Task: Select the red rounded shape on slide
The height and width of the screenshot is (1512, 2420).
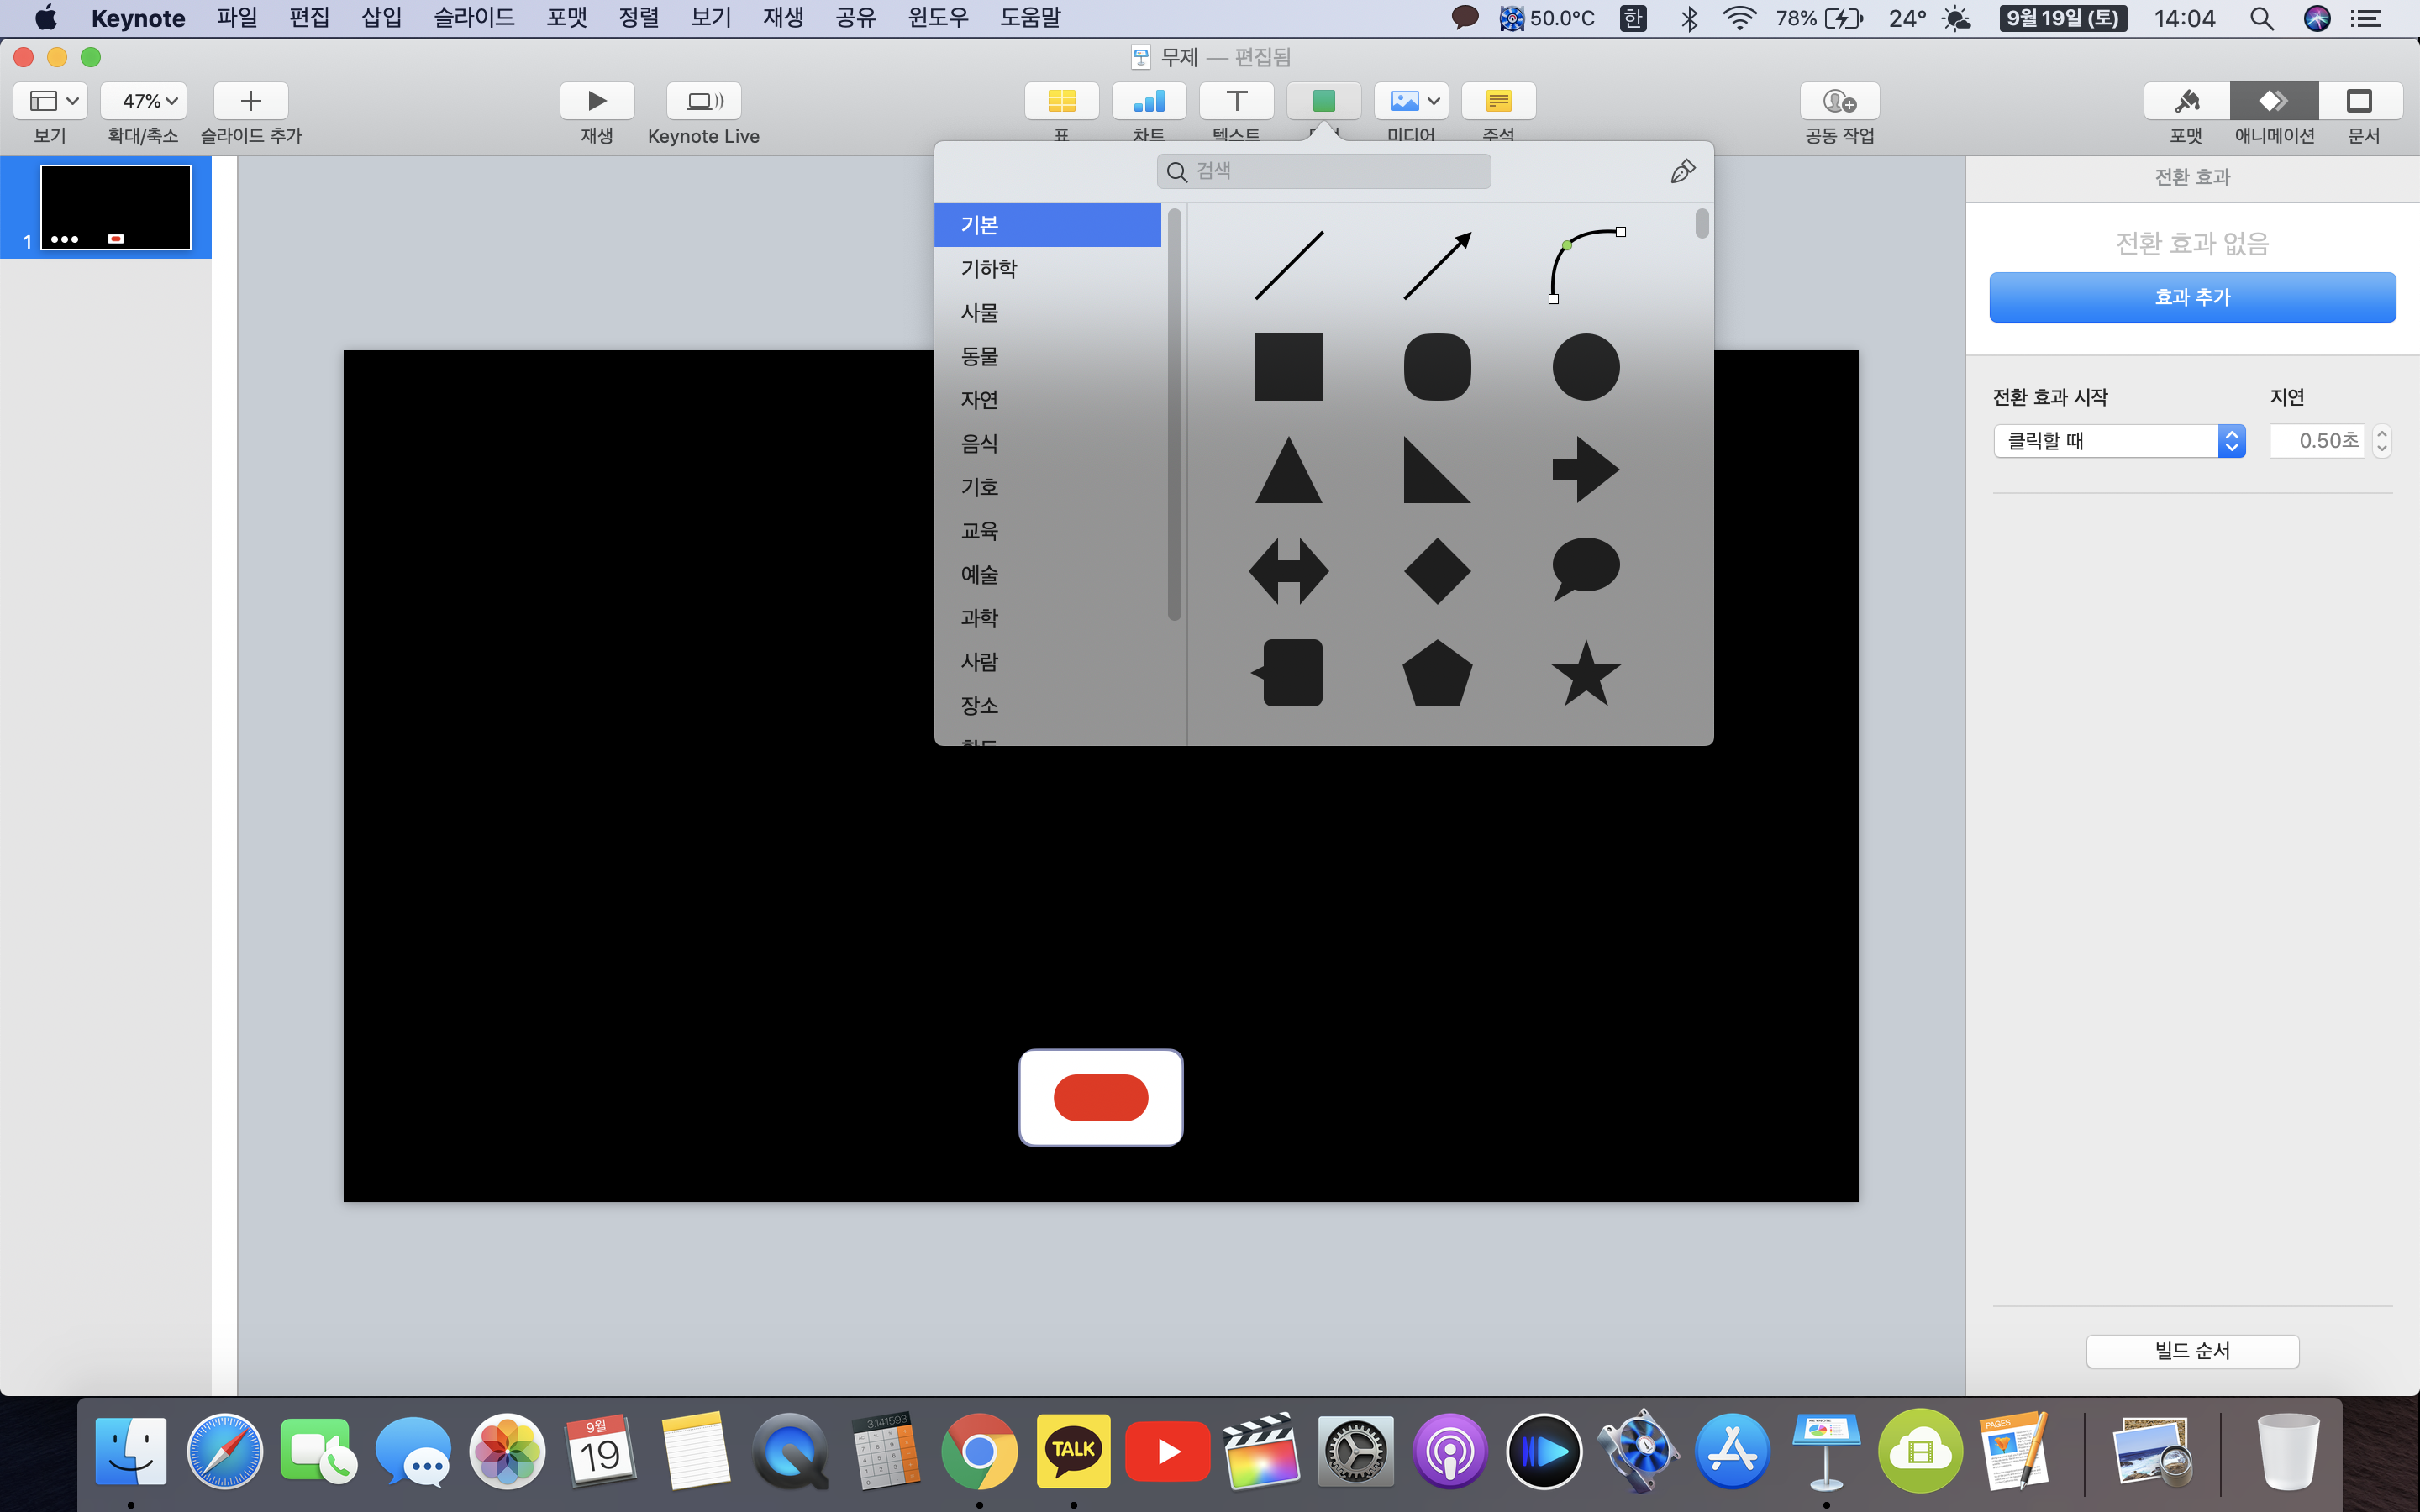Action: click(1100, 1097)
